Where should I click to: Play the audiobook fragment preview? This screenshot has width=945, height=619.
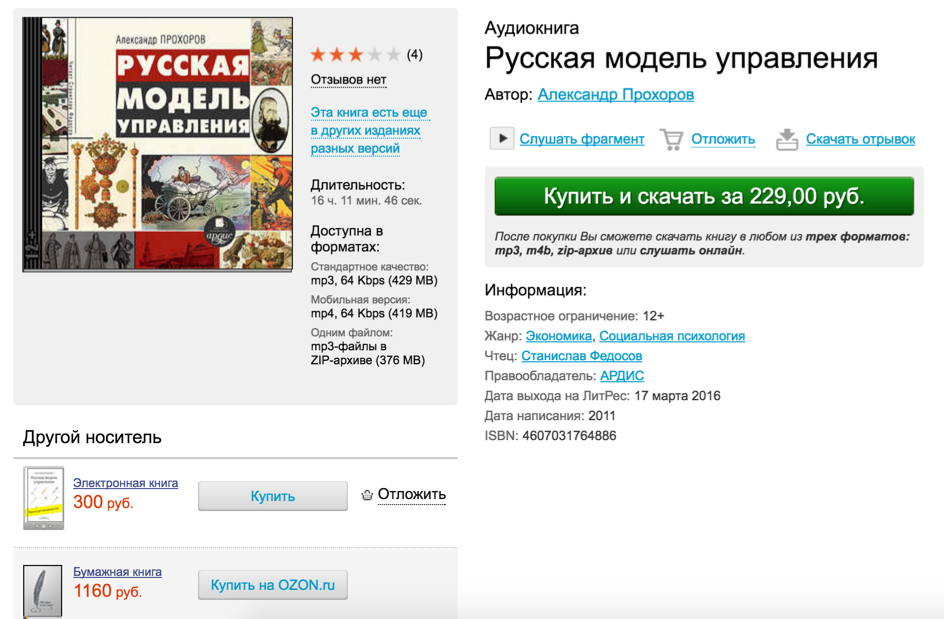pos(501,138)
